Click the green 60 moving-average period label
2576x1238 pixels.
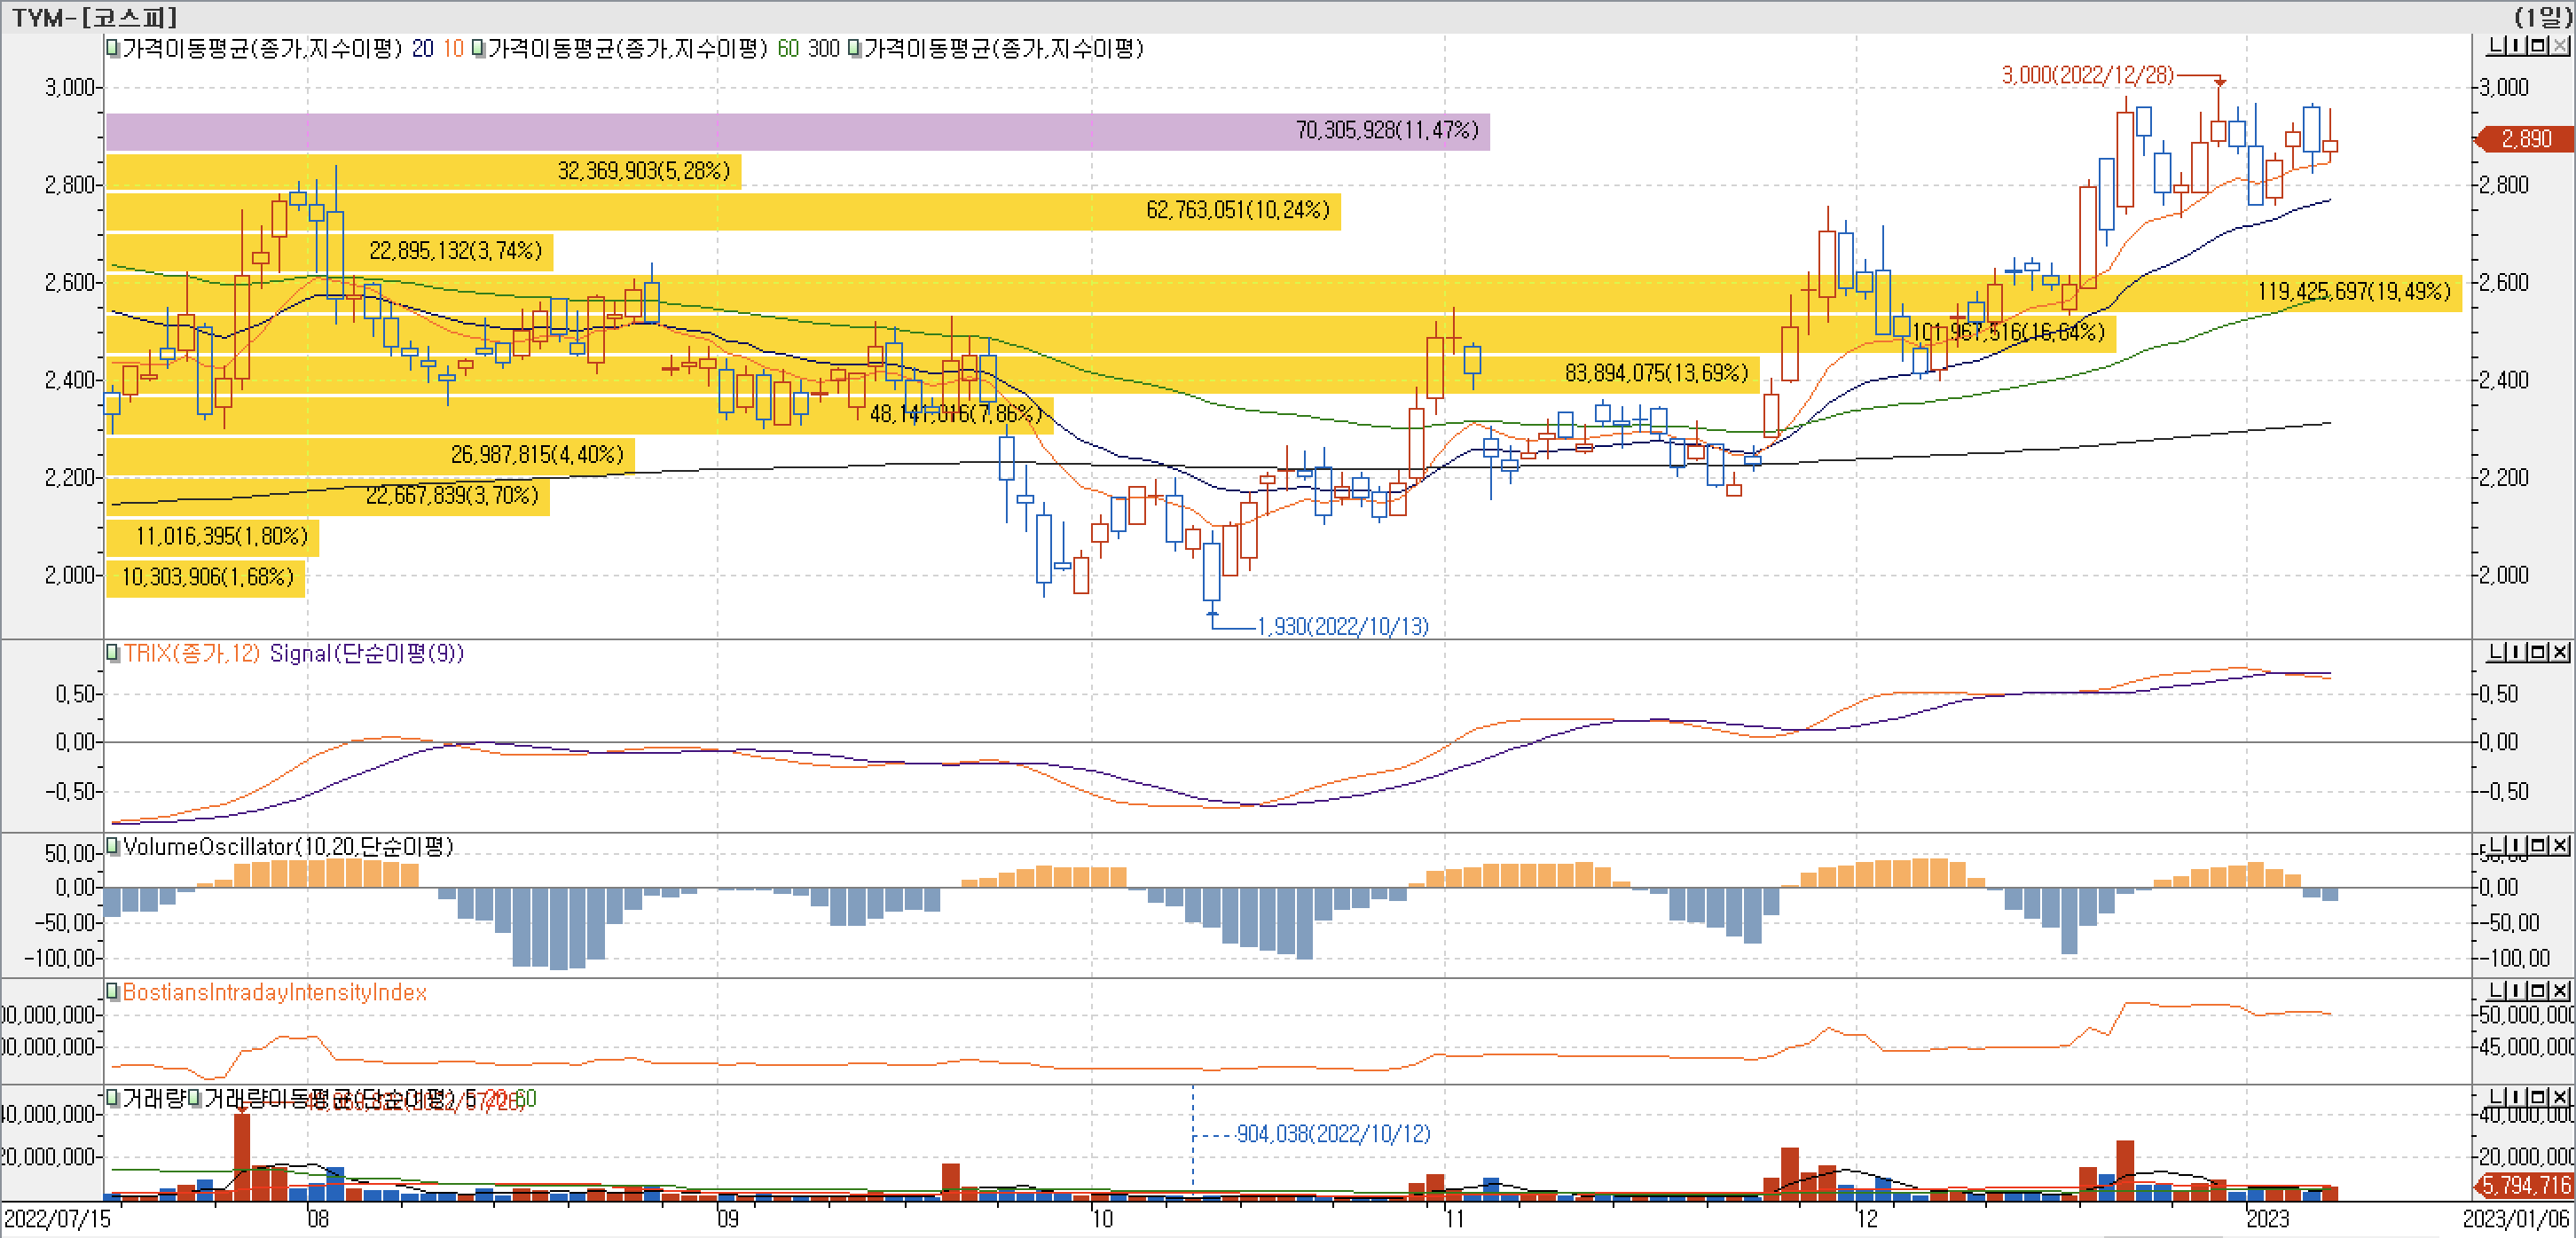point(788,48)
